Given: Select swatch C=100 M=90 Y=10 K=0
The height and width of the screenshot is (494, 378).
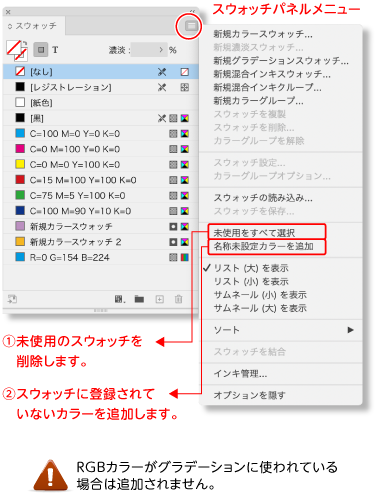Looking at the screenshot, I should coord(101,211).
